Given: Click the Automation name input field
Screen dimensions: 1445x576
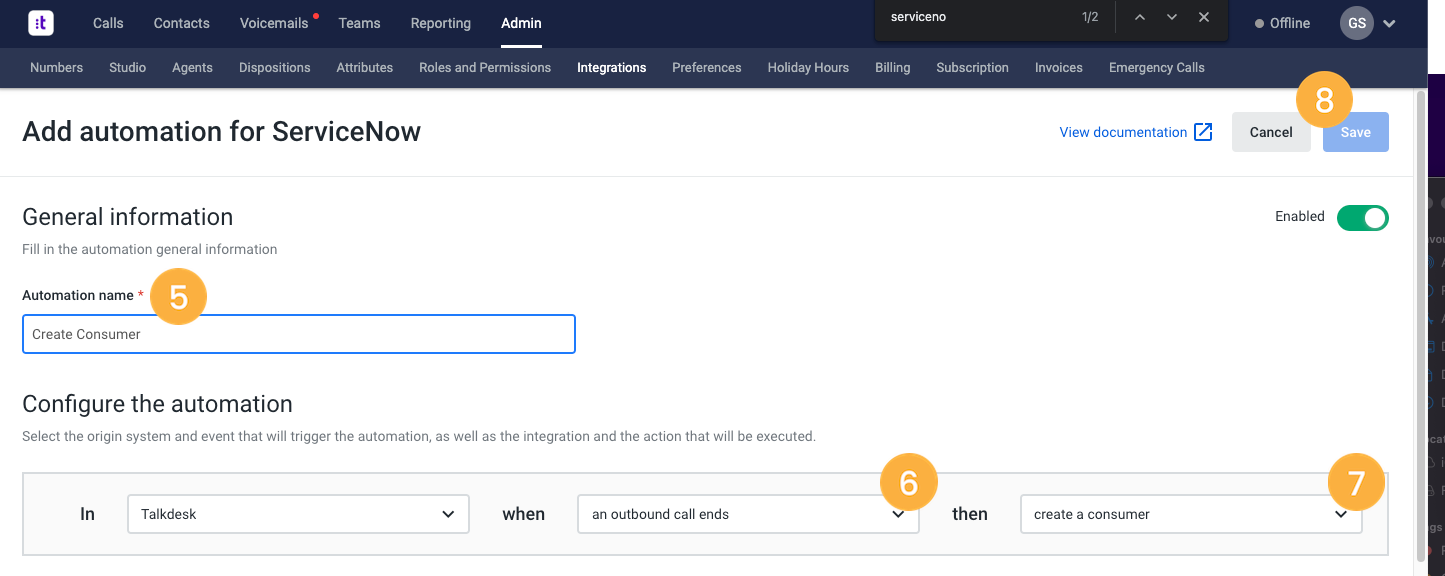Looking at the screenshot, I should tap(298, 333).
